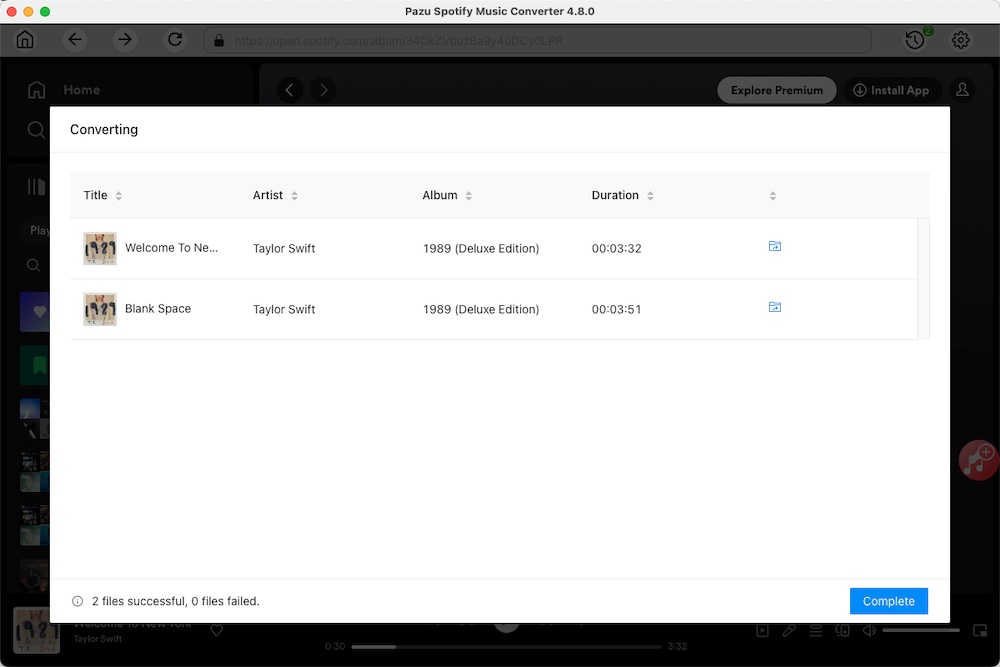Open output folder for Welcome To New York
Screen dimensions: 1000x667
(774, 246)
